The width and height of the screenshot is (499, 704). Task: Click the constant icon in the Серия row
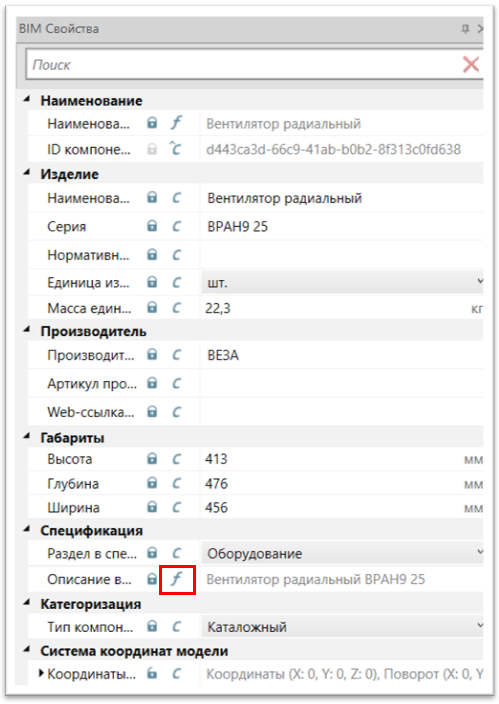point(177,226)
